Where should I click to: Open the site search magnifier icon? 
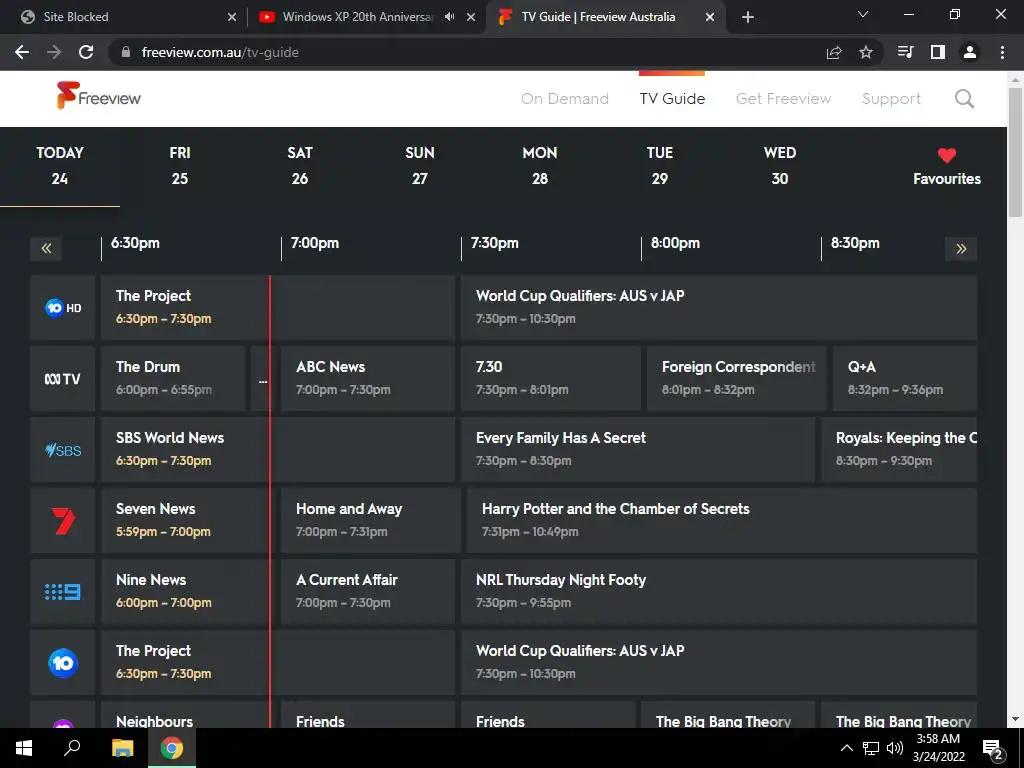pos(964,99)
